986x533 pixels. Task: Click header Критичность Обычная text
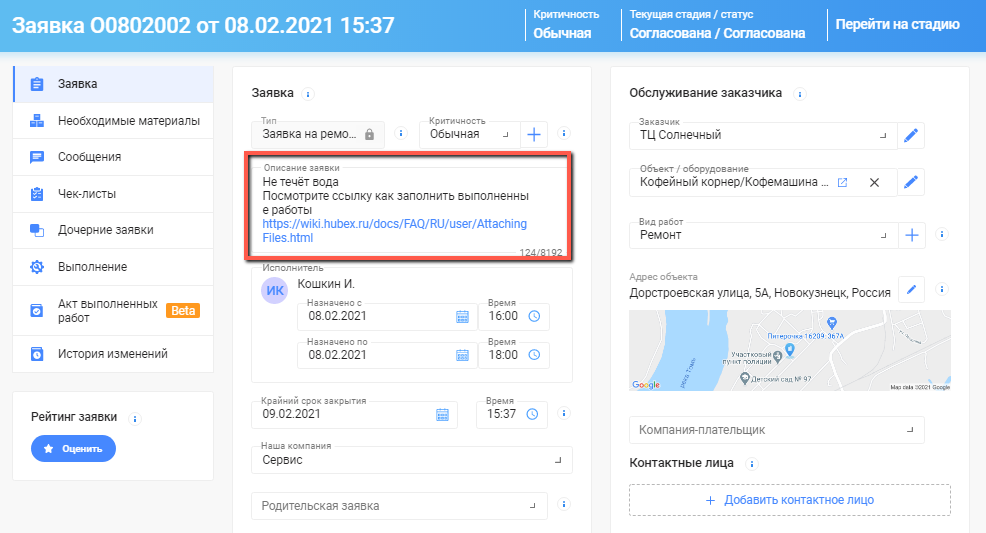(562, 33)
